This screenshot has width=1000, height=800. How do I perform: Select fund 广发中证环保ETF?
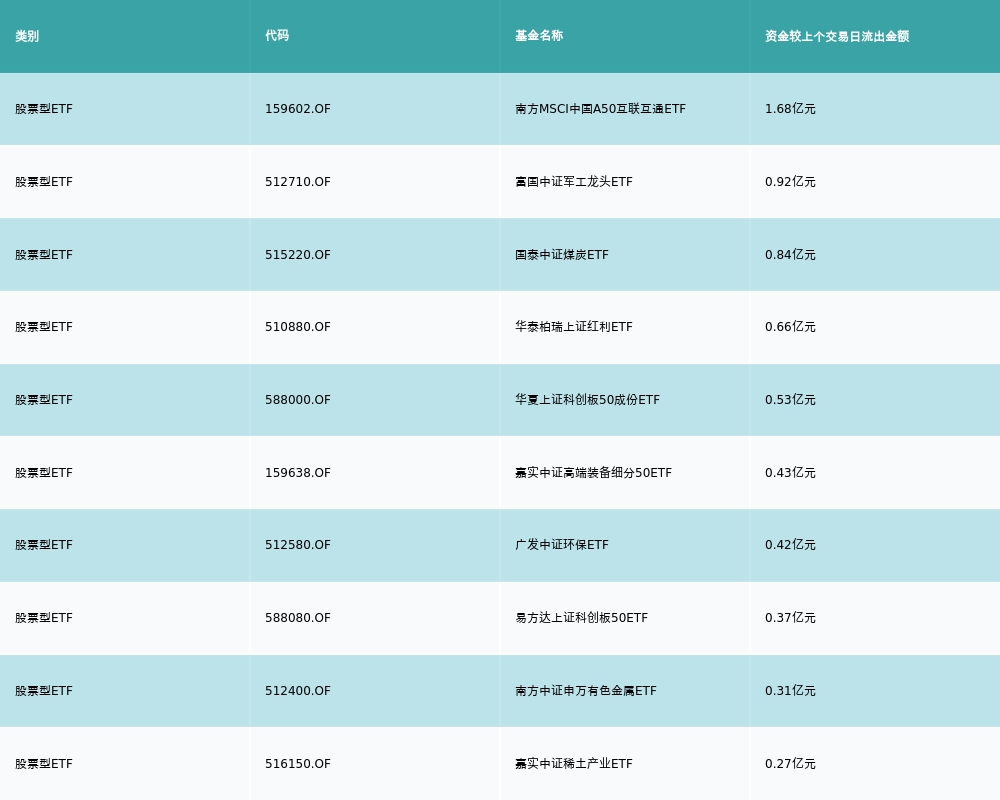[562, 545]
